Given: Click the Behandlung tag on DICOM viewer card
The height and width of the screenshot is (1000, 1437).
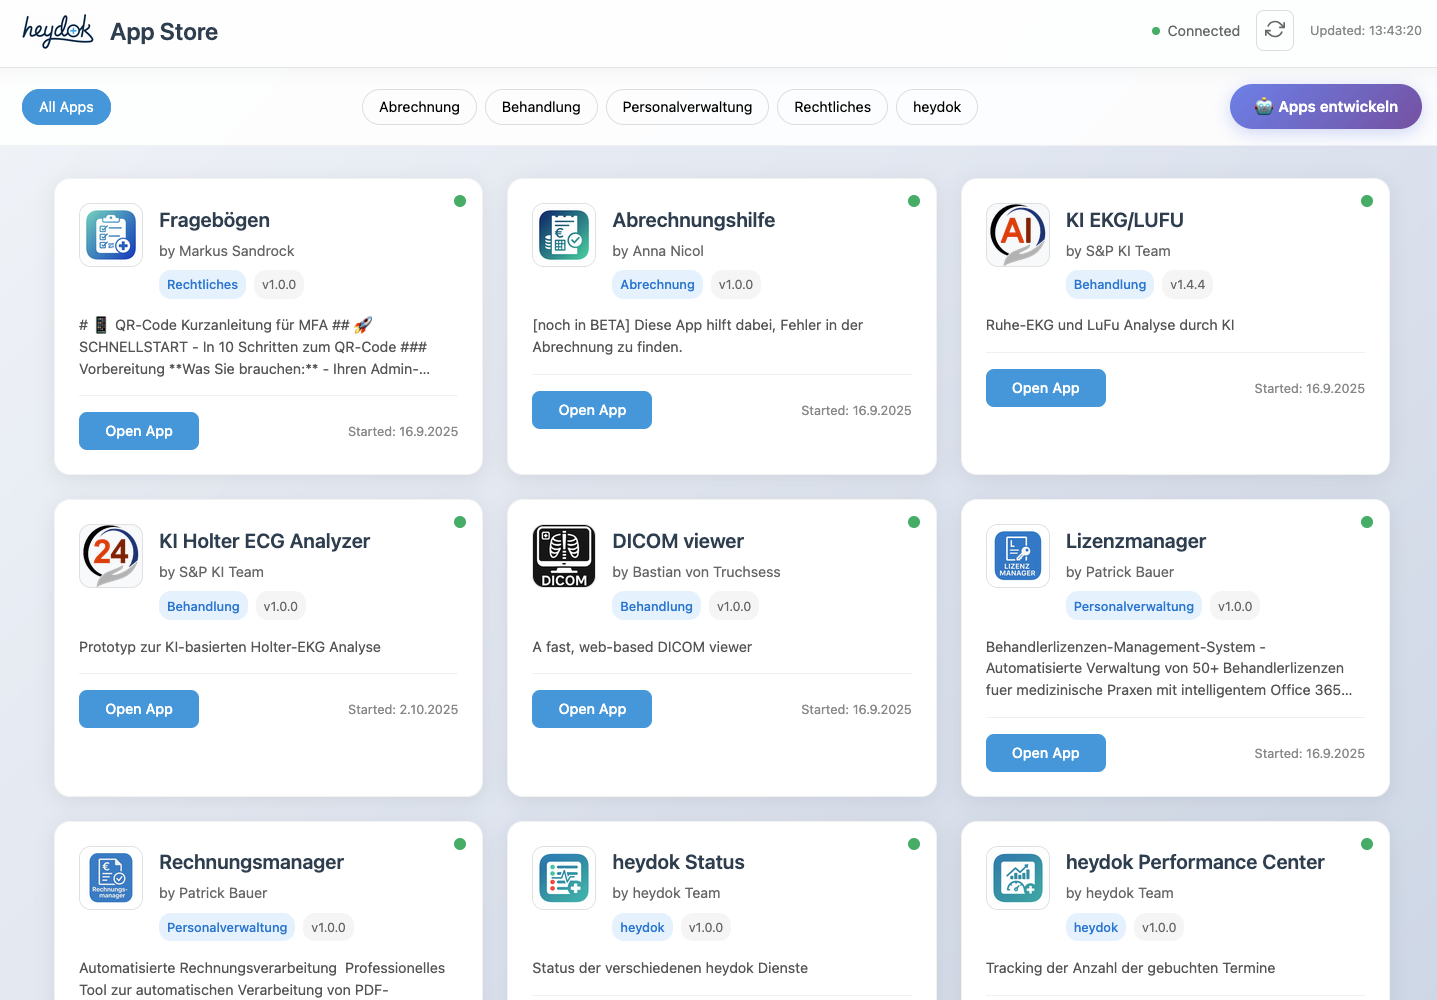Looking at the screenshot, I should tap(656, 605).
